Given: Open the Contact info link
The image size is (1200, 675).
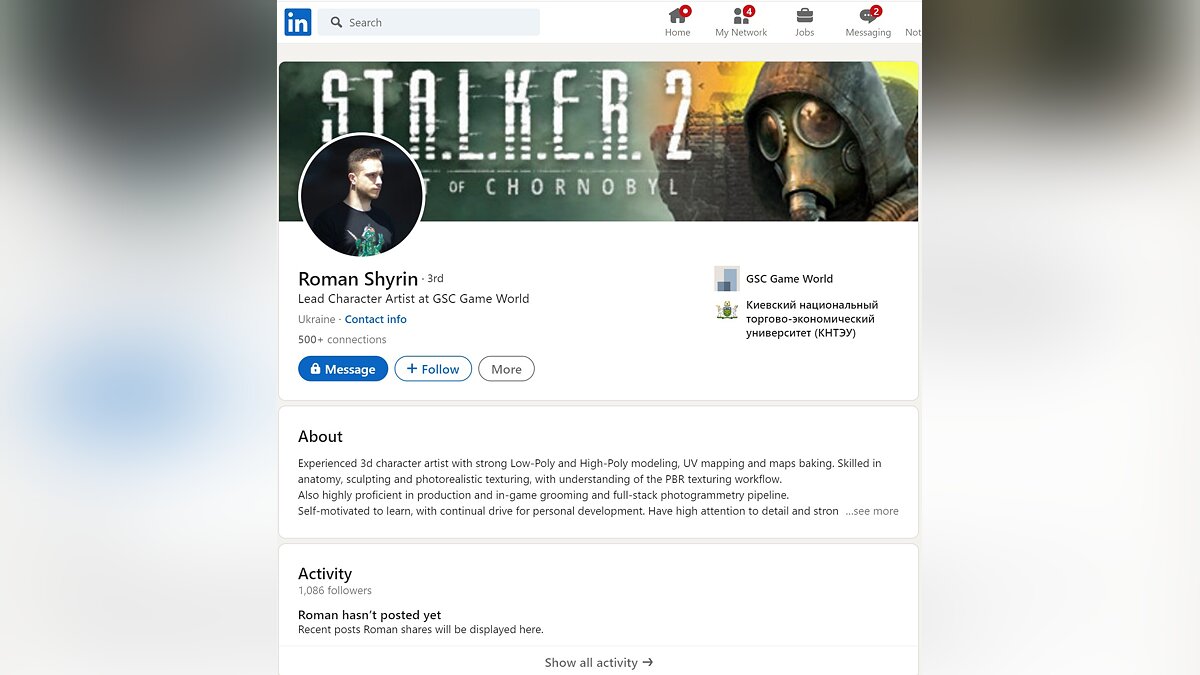Looking at the screenshot, I should tap(376, 319).
